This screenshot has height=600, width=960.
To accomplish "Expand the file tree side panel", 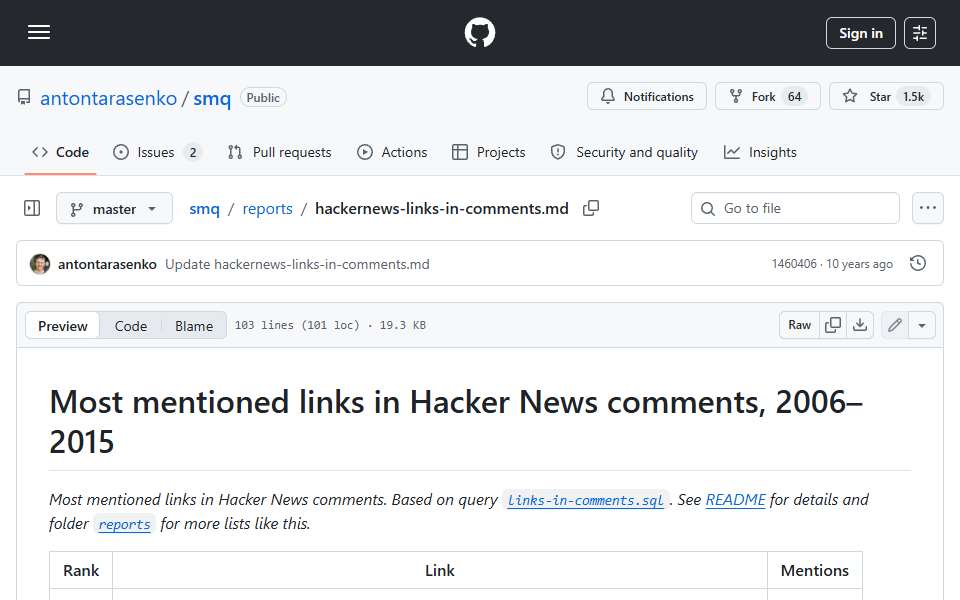I will point(32,209).
